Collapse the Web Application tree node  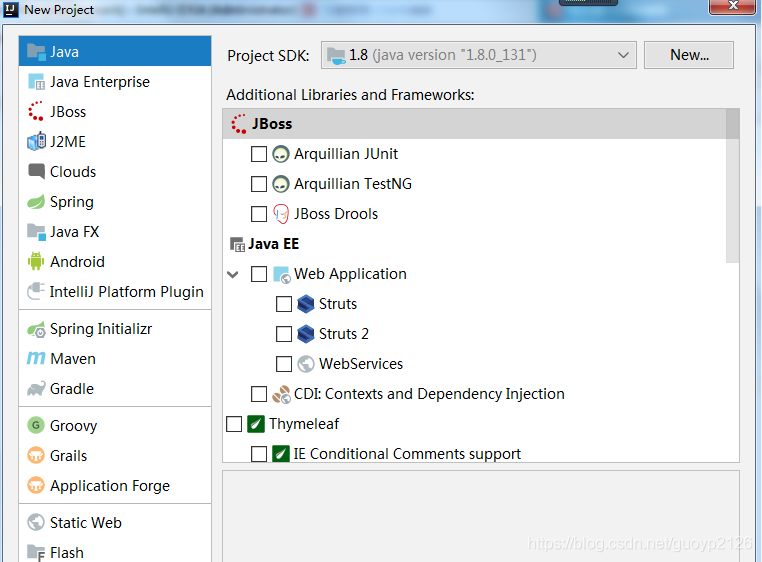[233, 274]
